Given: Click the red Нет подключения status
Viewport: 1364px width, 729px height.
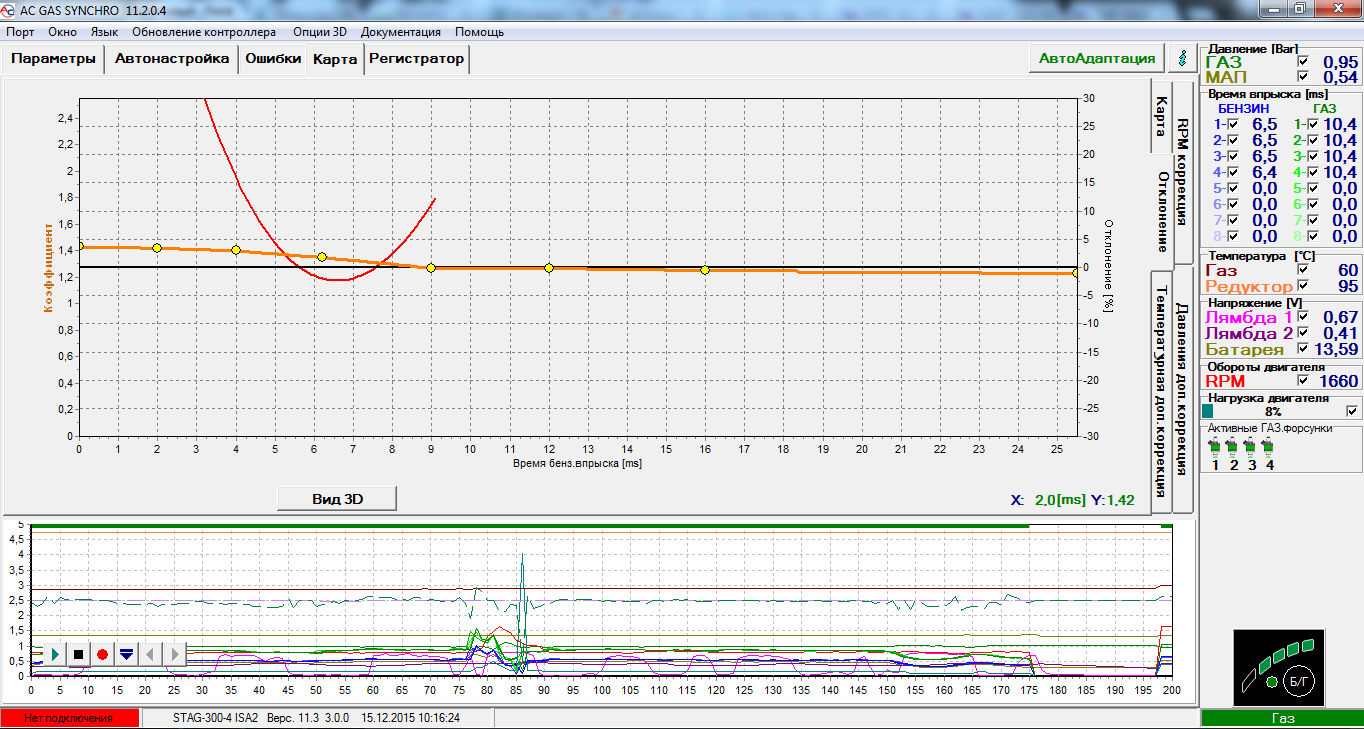Looking at the screenshot, I should point(69,718).
